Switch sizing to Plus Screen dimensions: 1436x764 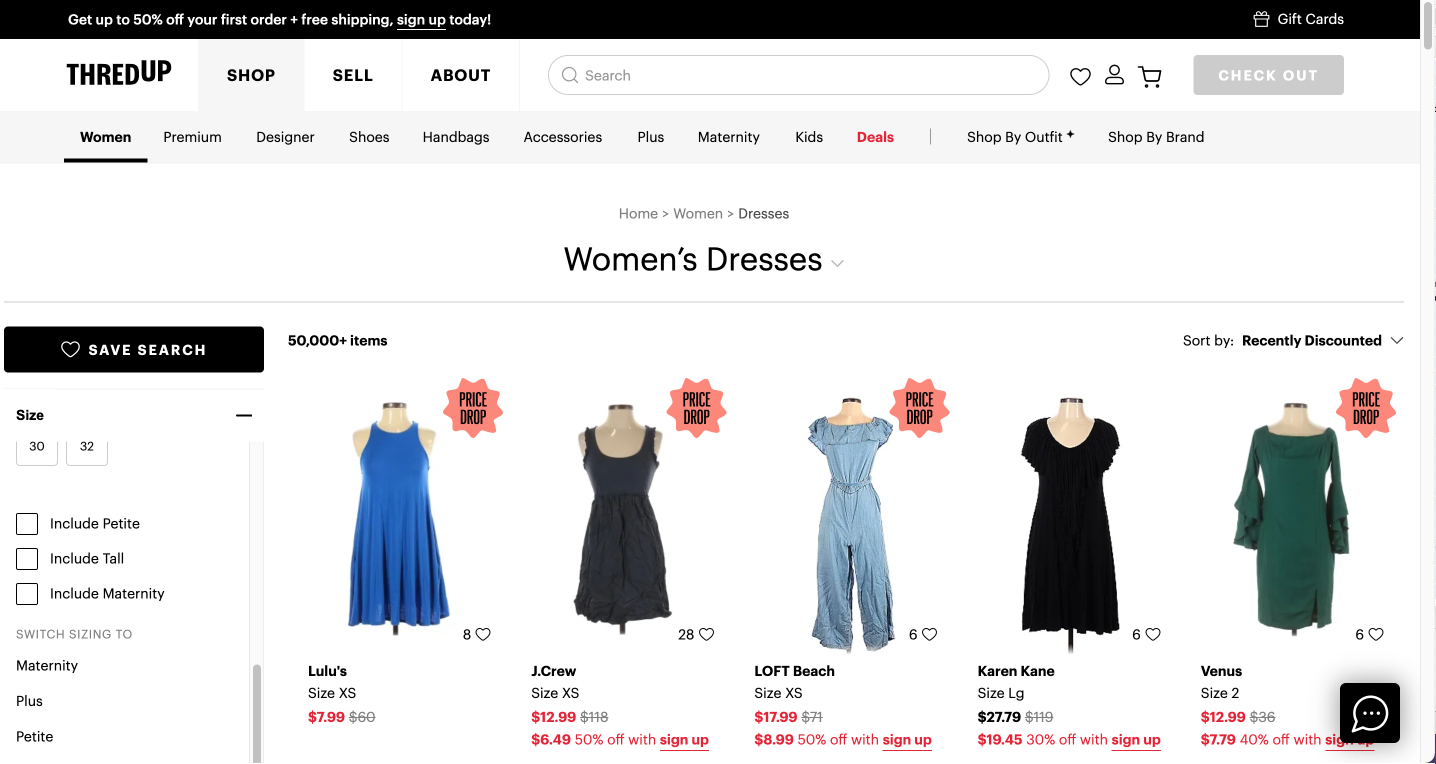pos(30,701)
